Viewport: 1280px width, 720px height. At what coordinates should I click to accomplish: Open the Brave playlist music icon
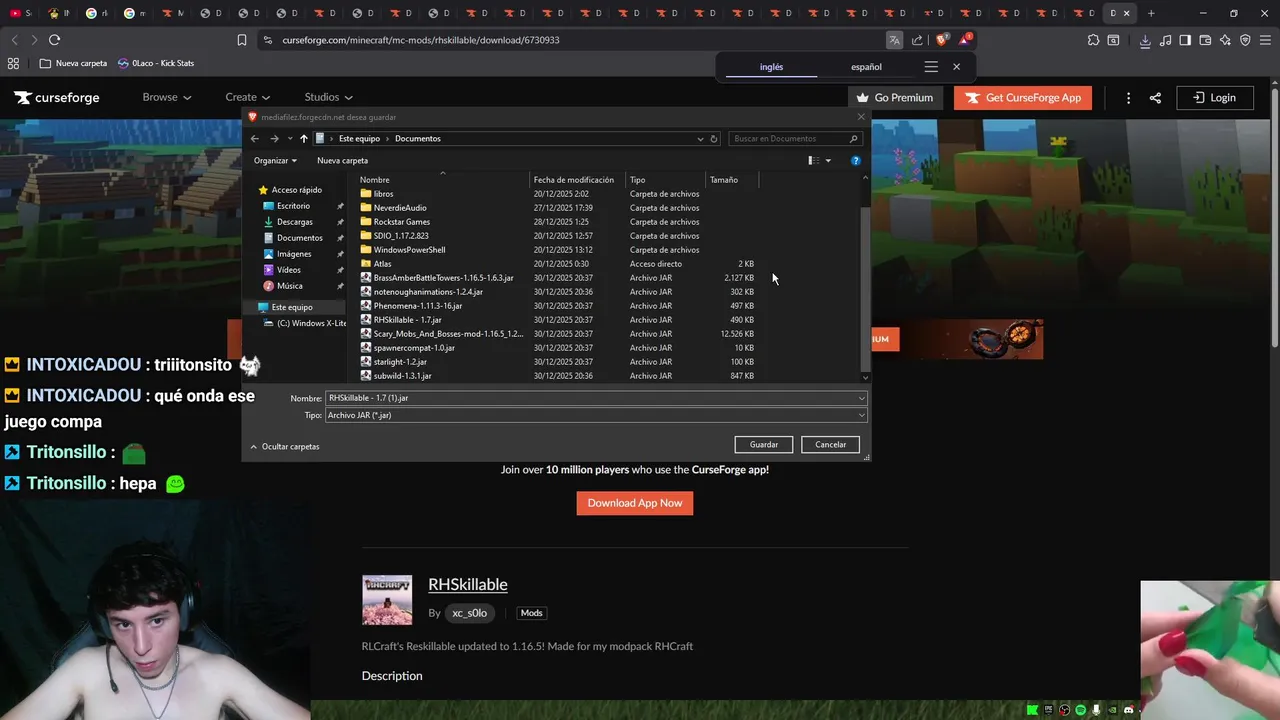(x=1165, y=40)
